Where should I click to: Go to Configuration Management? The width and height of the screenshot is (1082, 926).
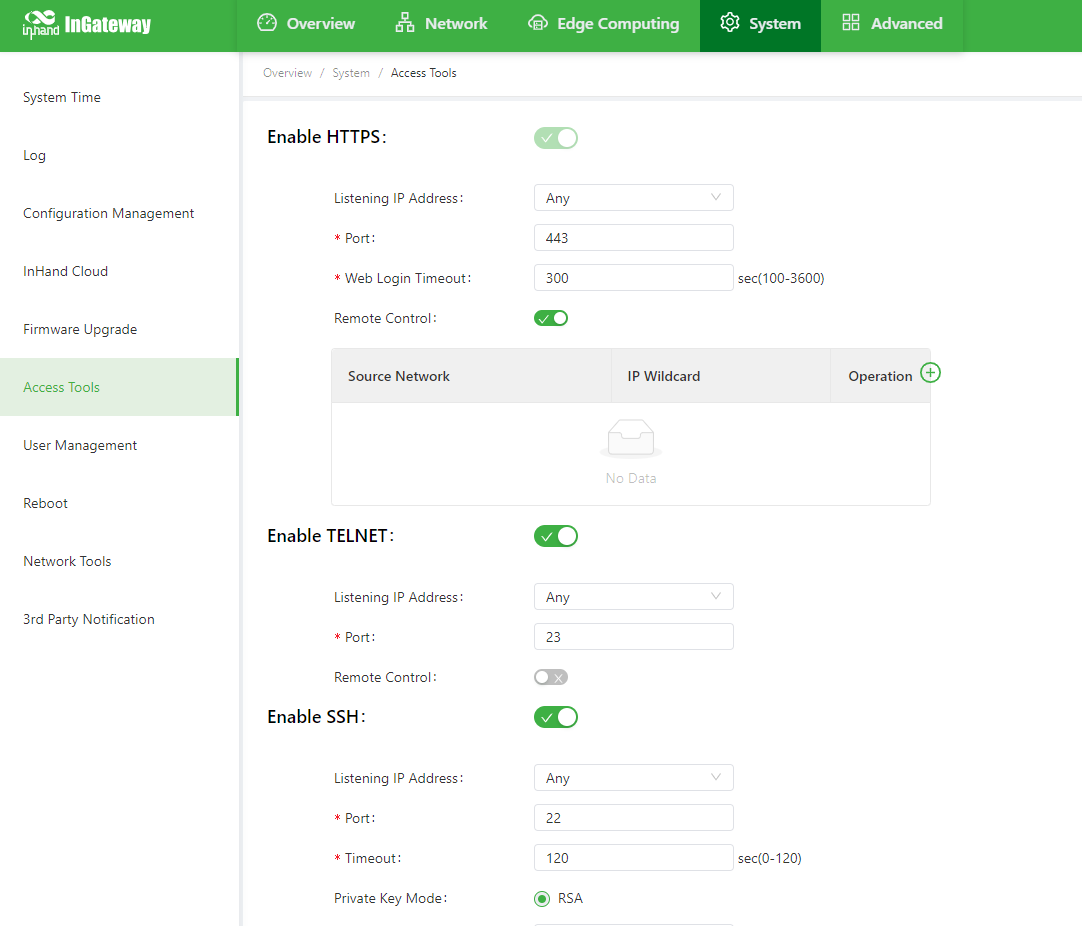119,213
